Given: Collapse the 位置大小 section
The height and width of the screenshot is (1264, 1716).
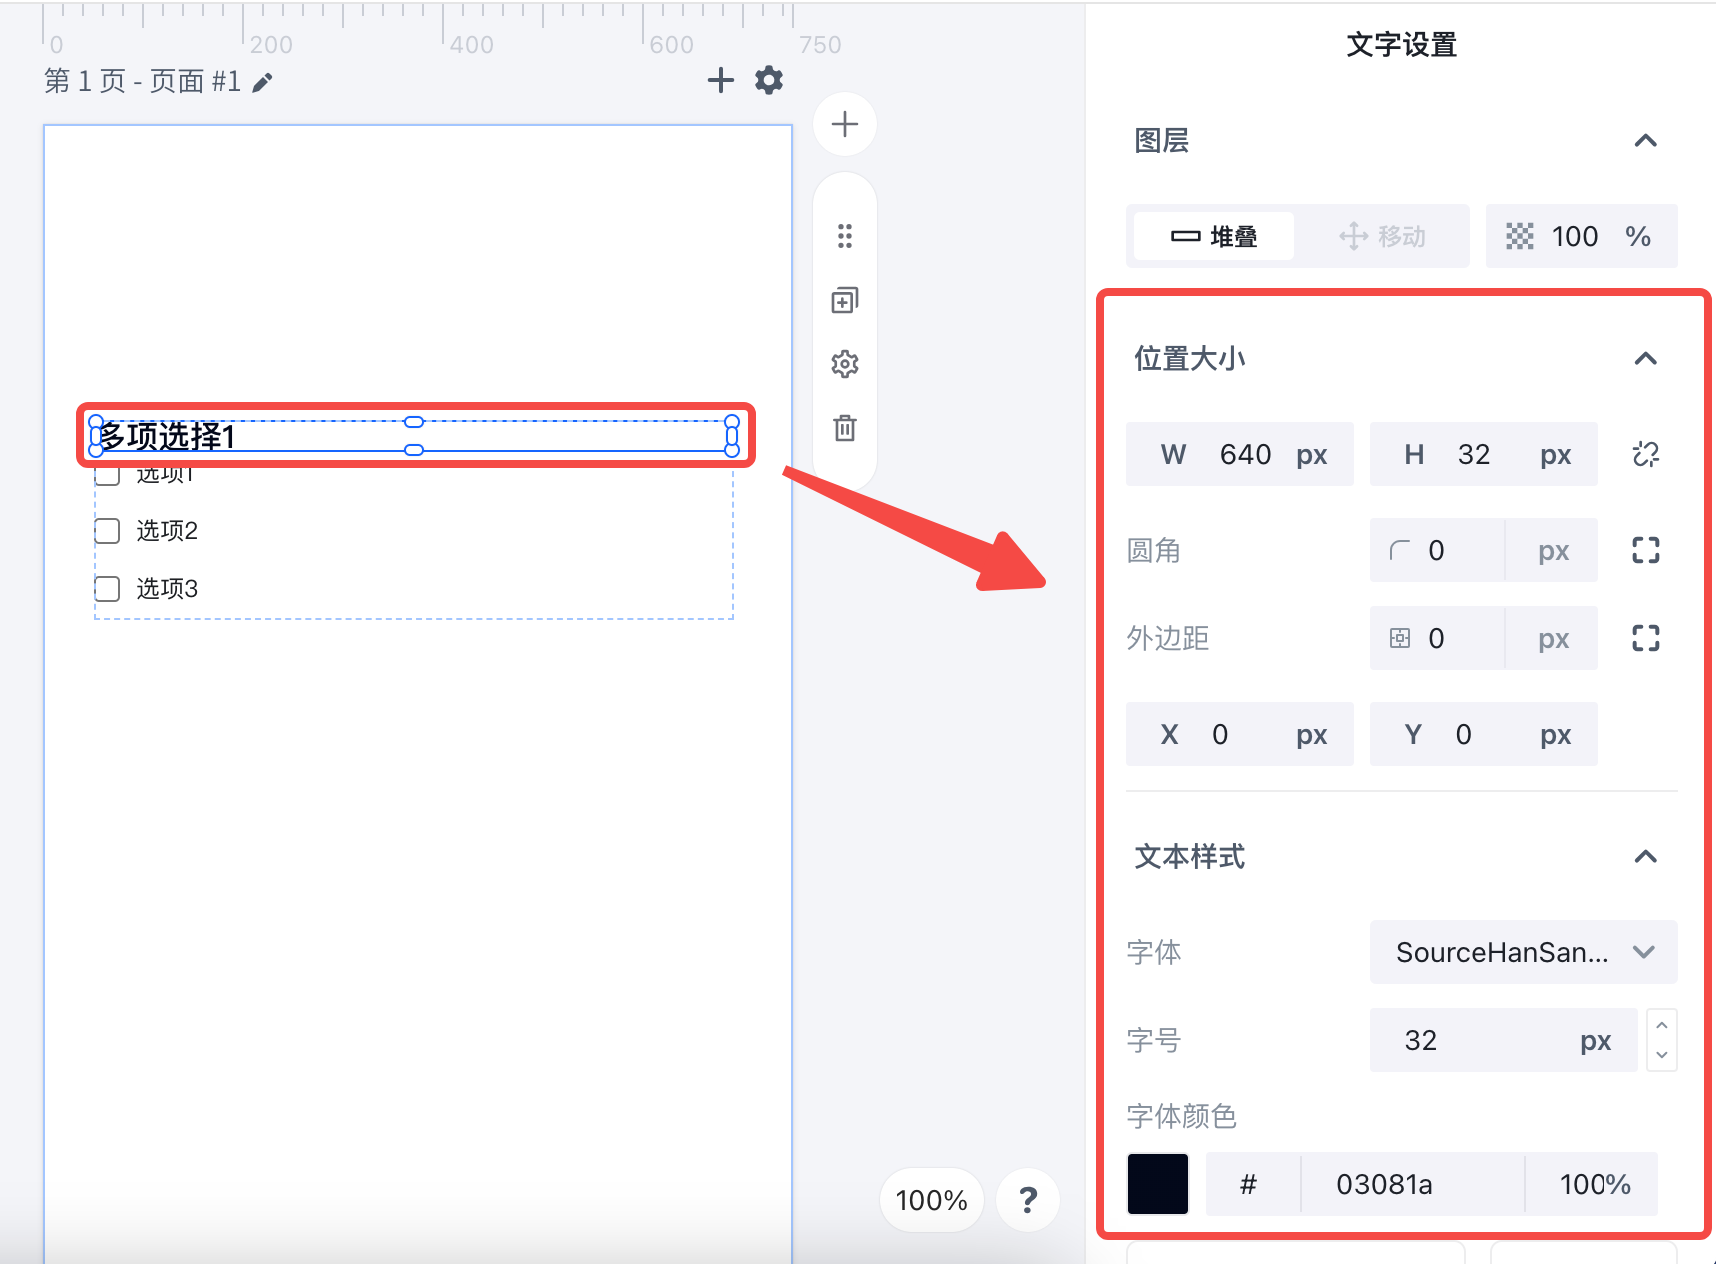Looking at the screenshot, I should (1646, 358).
